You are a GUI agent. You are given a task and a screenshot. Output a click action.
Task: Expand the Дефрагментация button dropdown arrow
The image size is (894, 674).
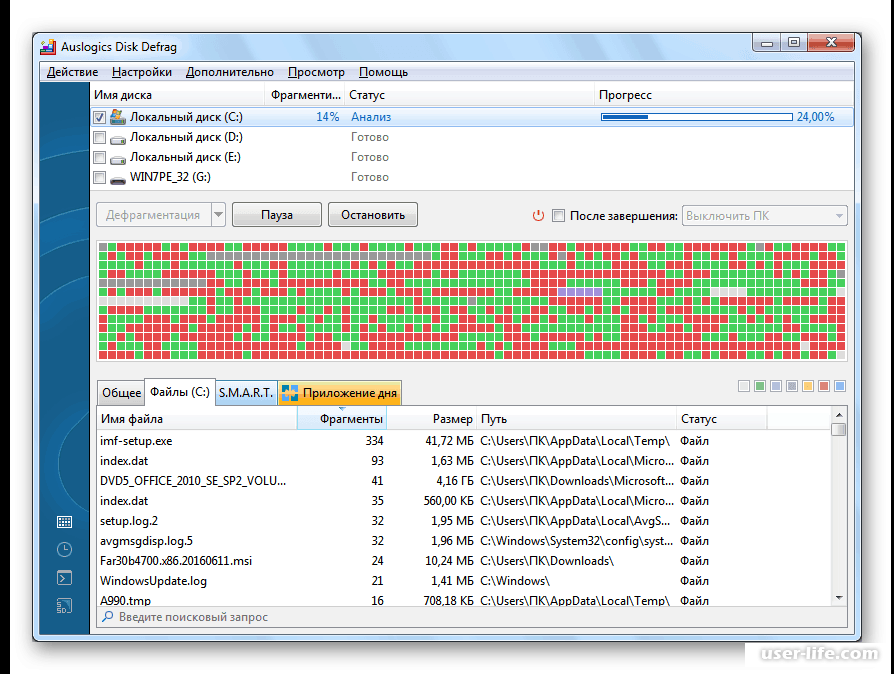click(218, 215)
